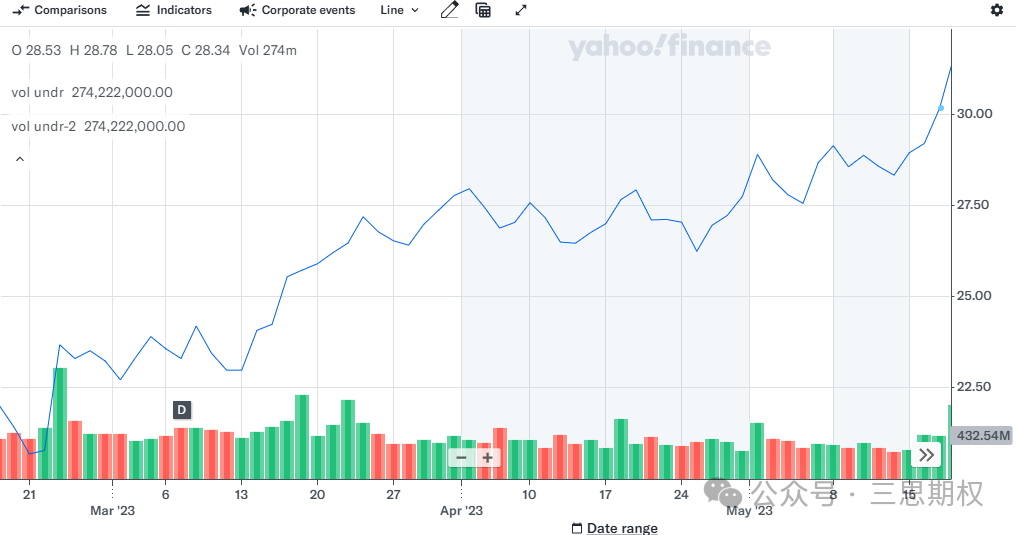1016x535 pixels.
Task: Open the Date range picker
Action: pos(614,528)
